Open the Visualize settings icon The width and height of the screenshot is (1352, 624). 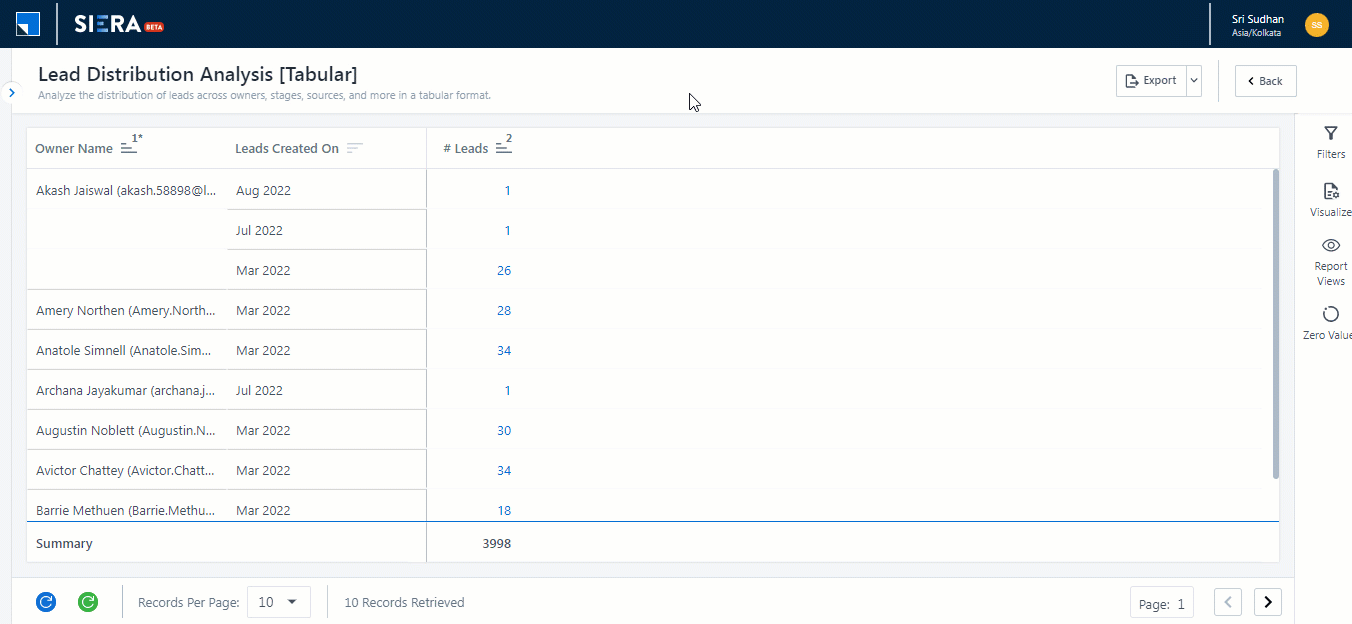(x=1330, y=191)
